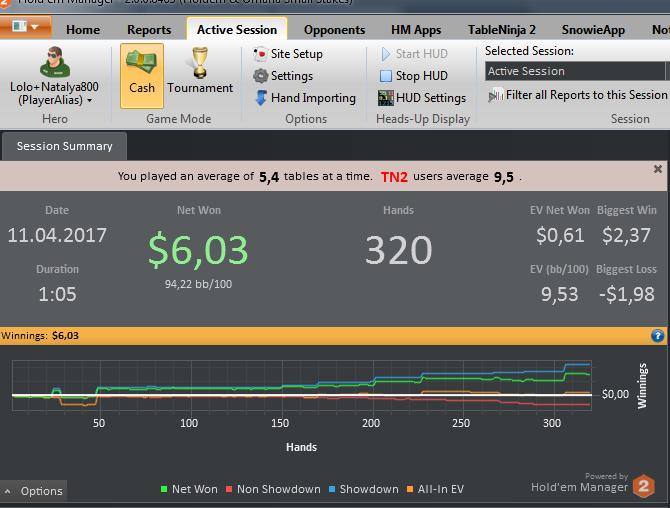The width and height of the screenshot is (670, 508).
Task: Expand the Lolo+Natalya800 PlayerAlias dropdown
Action: tap(55, 94)
